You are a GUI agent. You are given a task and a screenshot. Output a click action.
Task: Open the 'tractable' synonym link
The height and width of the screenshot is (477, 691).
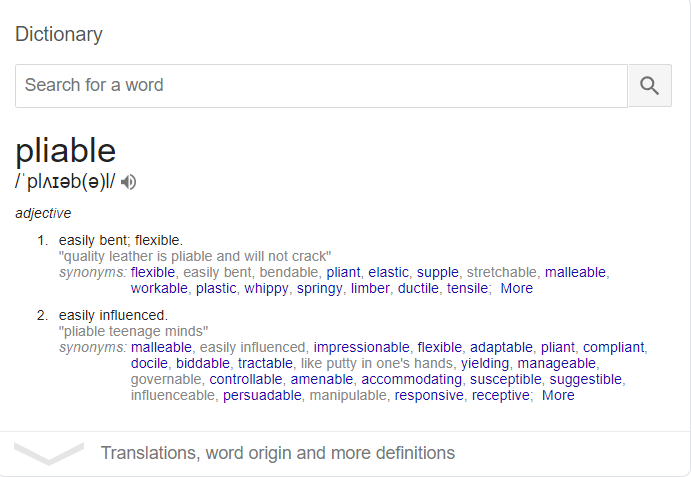265,363
